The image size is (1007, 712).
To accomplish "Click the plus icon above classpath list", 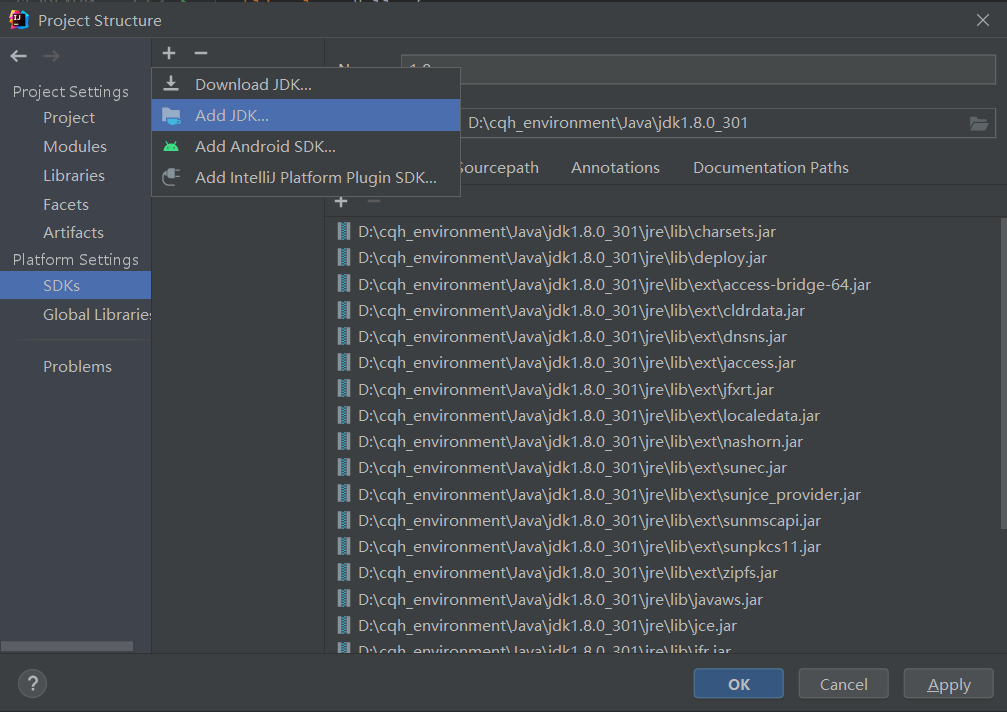I will point(341,202).
